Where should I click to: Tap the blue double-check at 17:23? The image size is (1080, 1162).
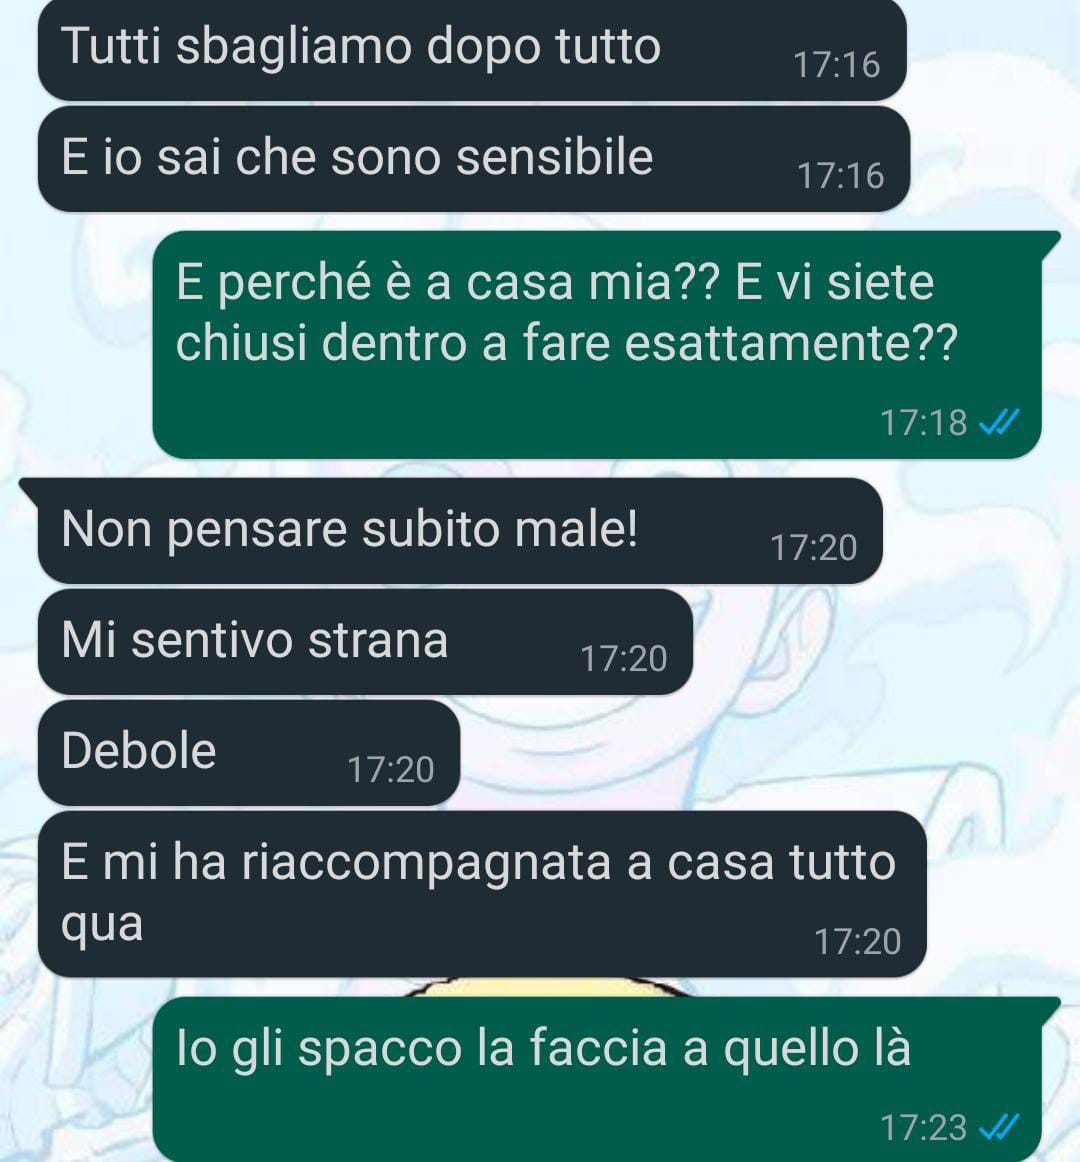[x=999, y=1128]
